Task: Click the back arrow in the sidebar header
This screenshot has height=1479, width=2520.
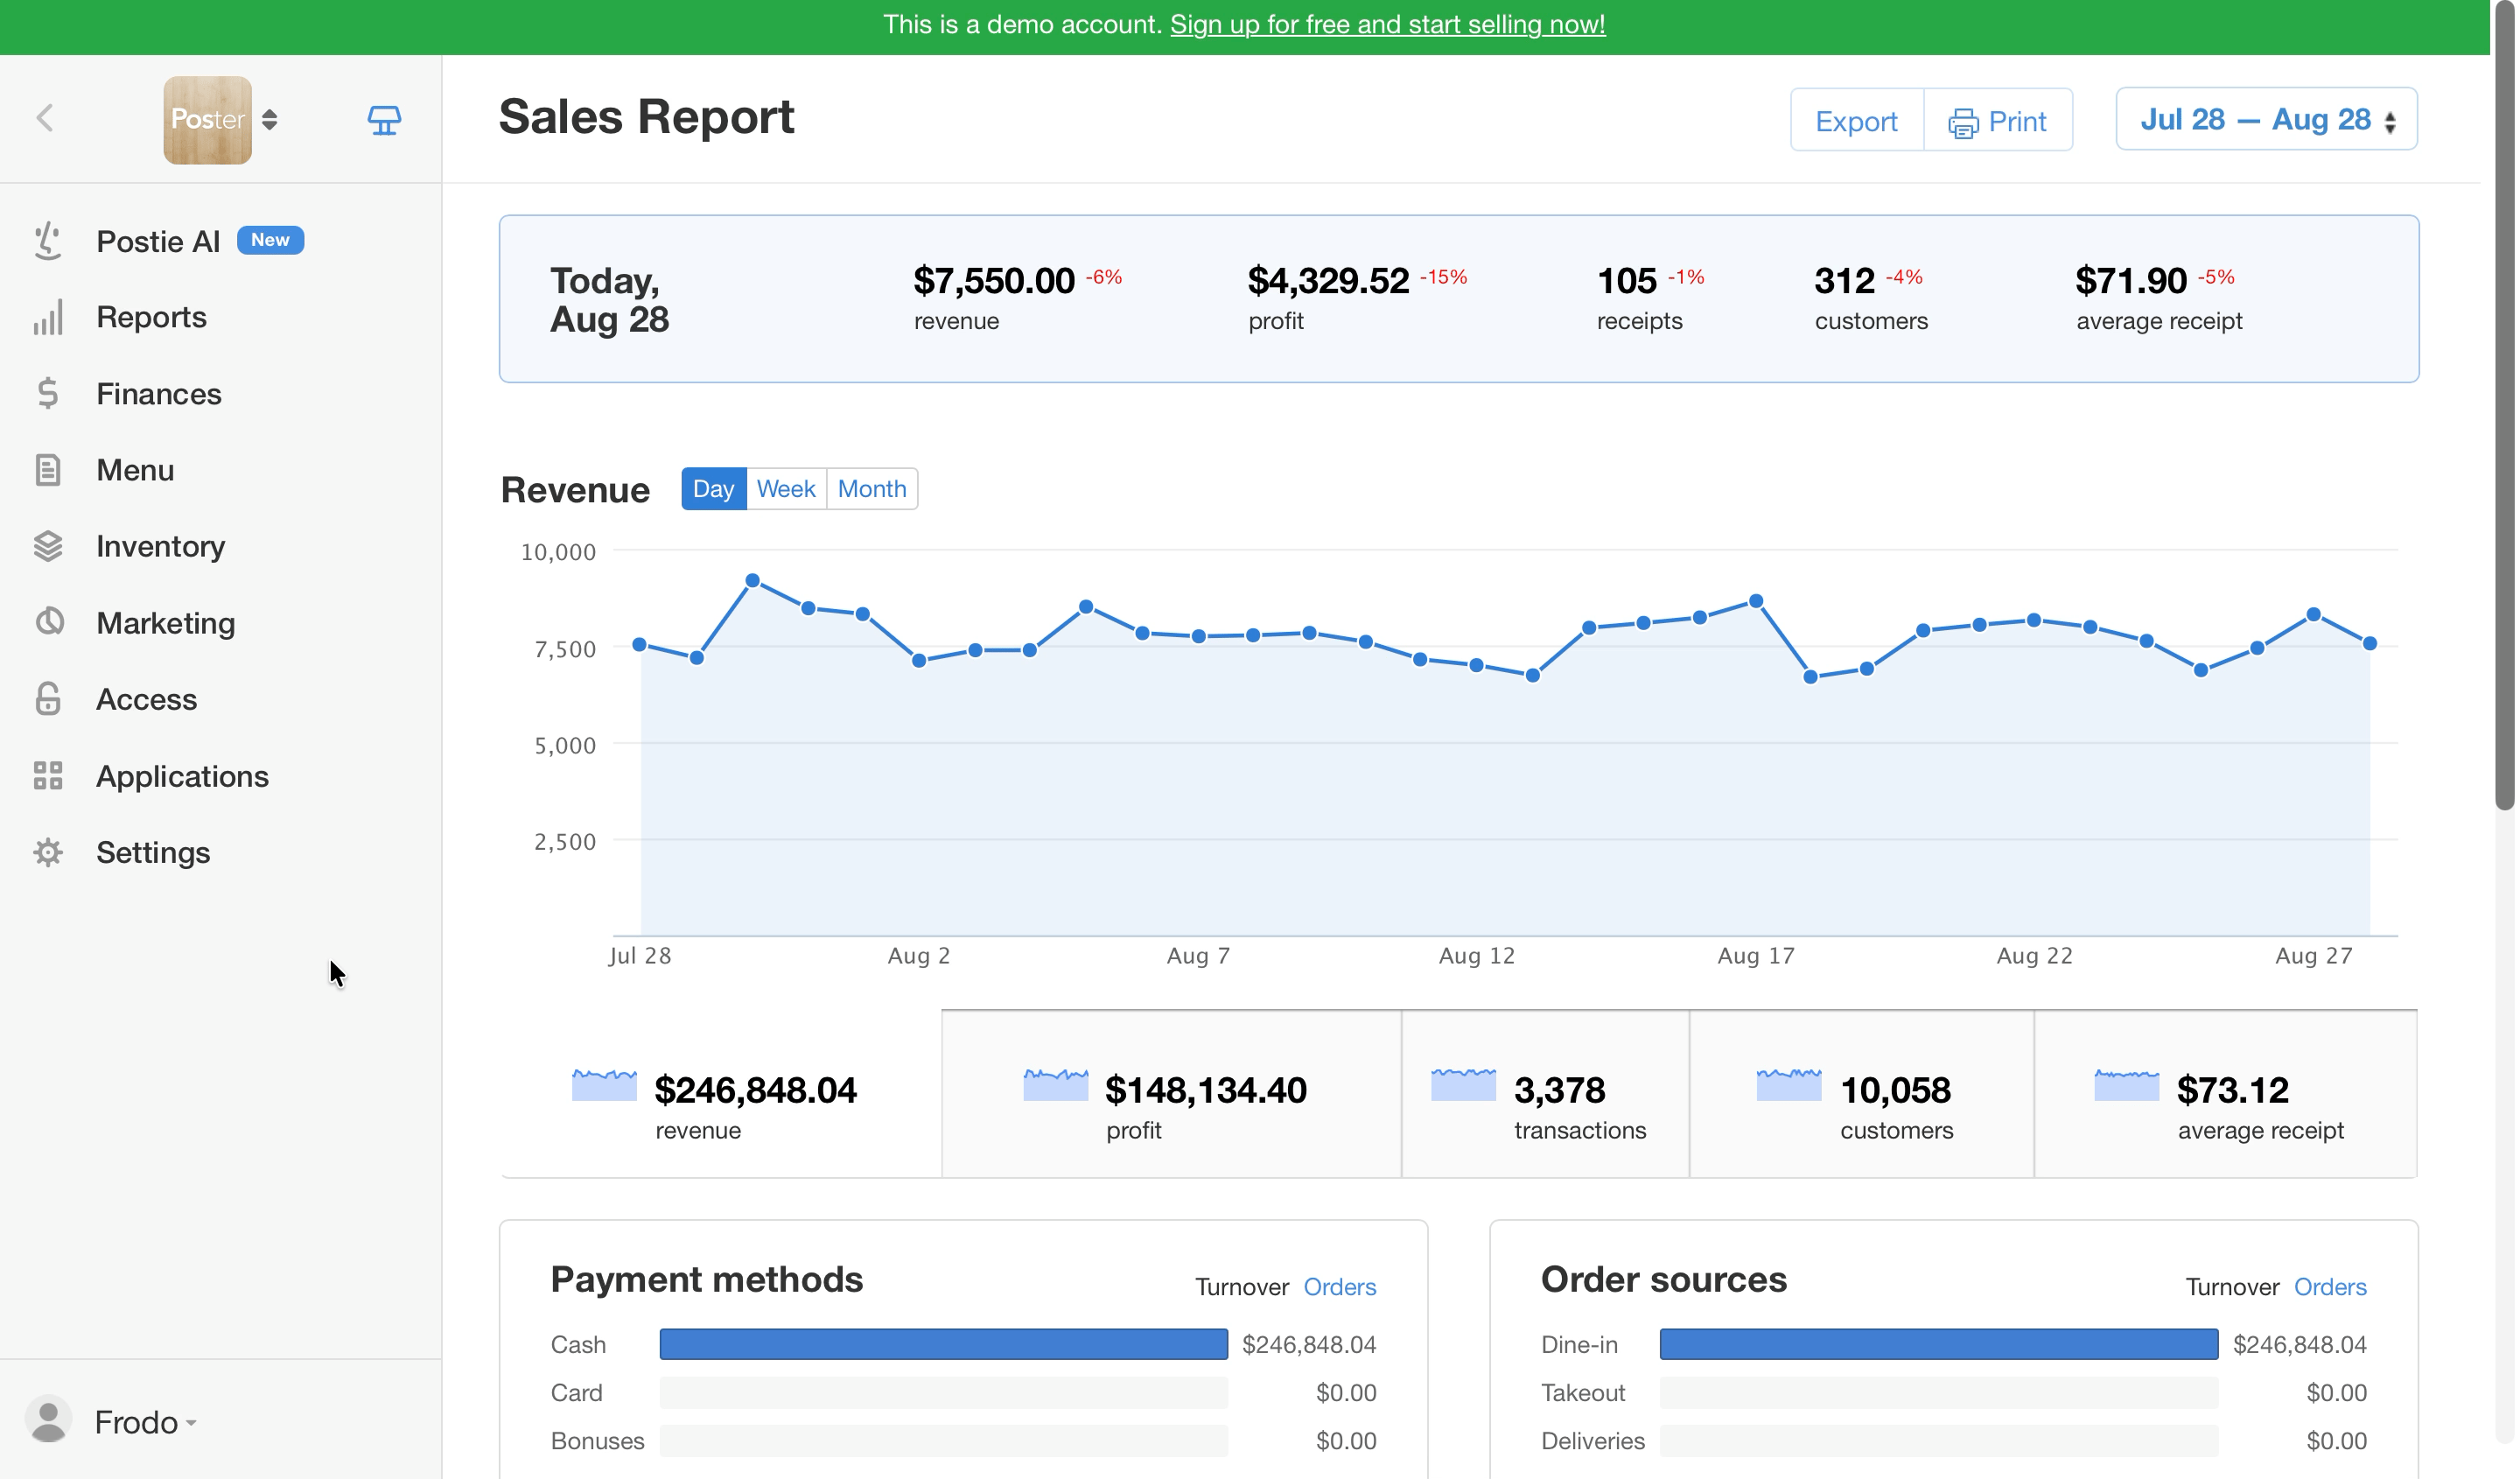Action: [x=45, y=118]
